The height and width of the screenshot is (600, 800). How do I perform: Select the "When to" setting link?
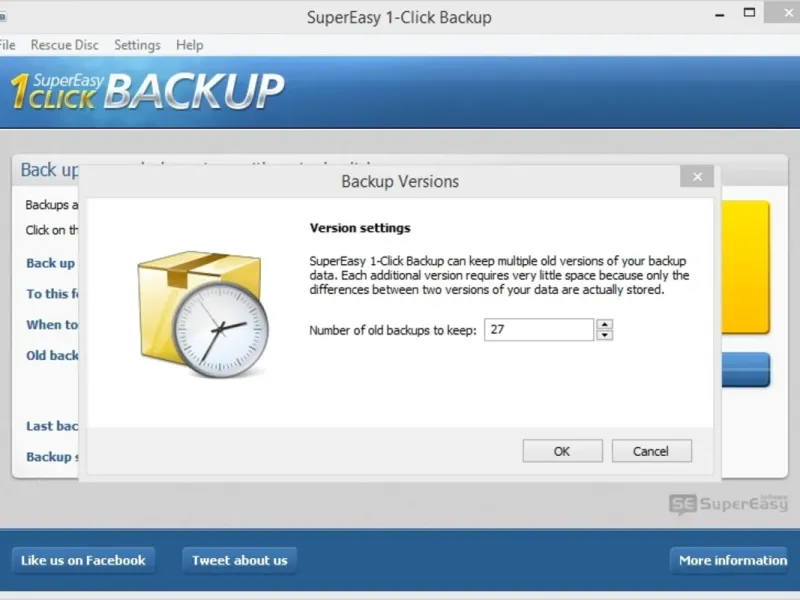pos(52,324)
